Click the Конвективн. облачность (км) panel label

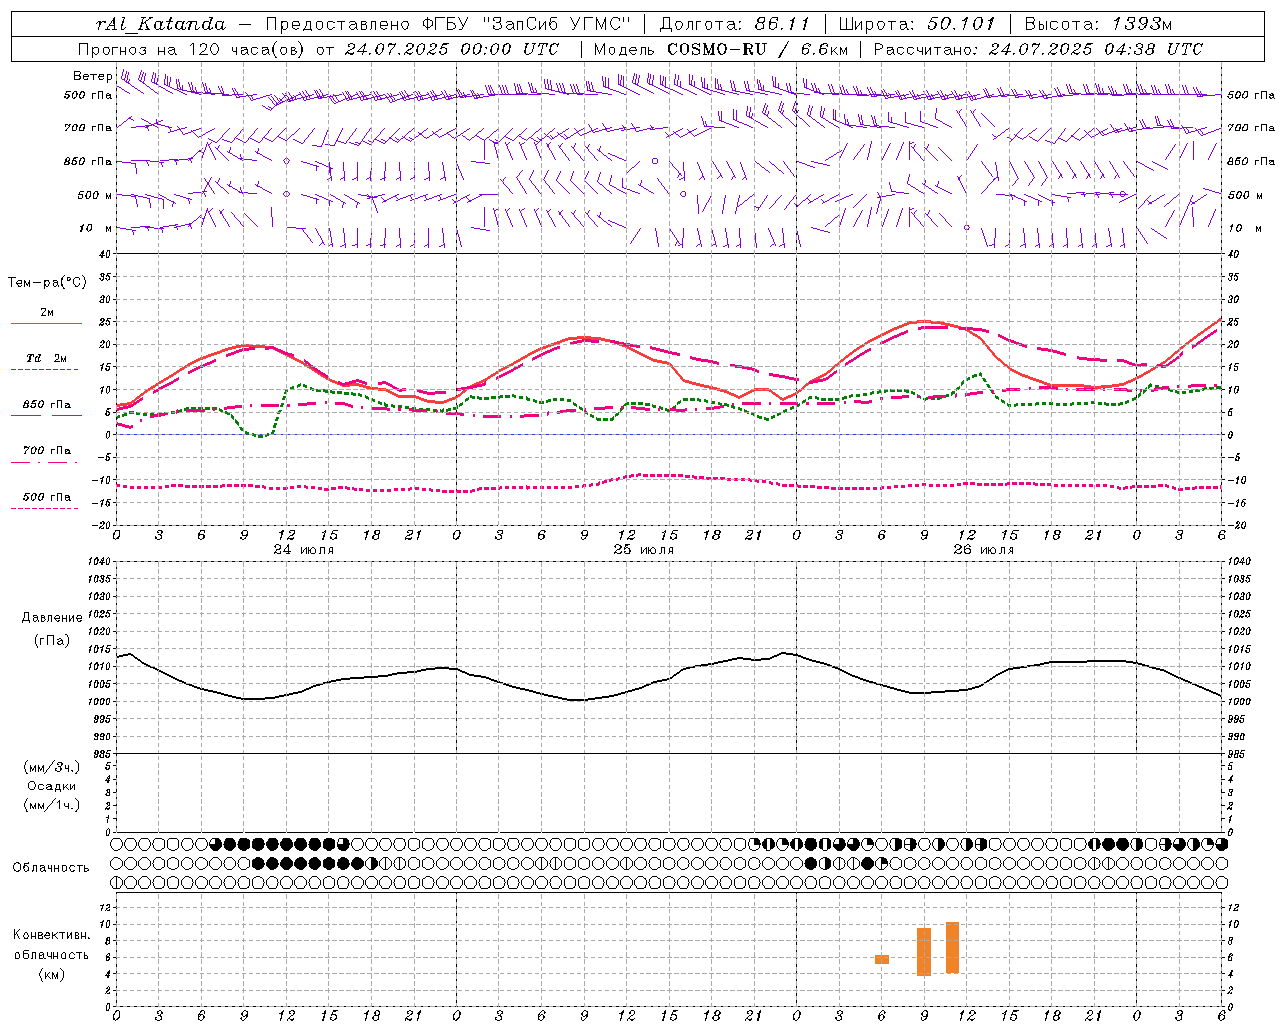coord(51,954)
